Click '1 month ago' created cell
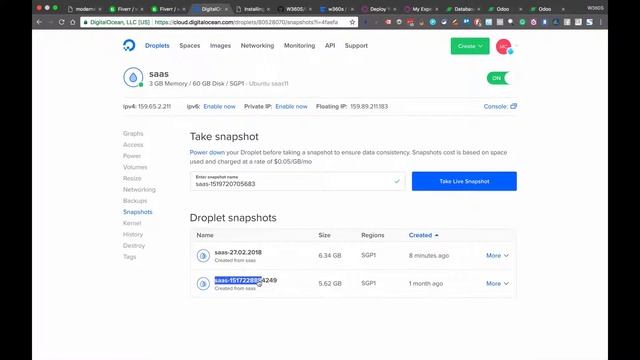 pyautogui.click(x=426, y=283)
